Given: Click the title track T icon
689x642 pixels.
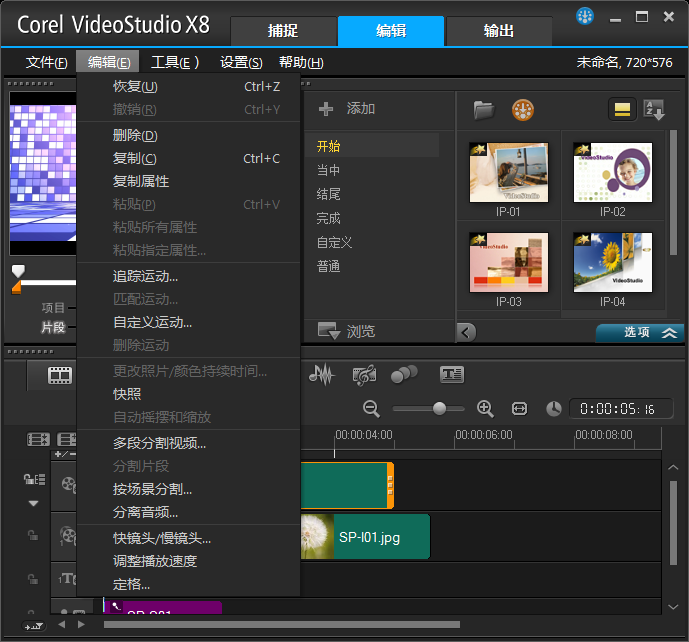Looking at the screenshot, I should pos(67,579).
